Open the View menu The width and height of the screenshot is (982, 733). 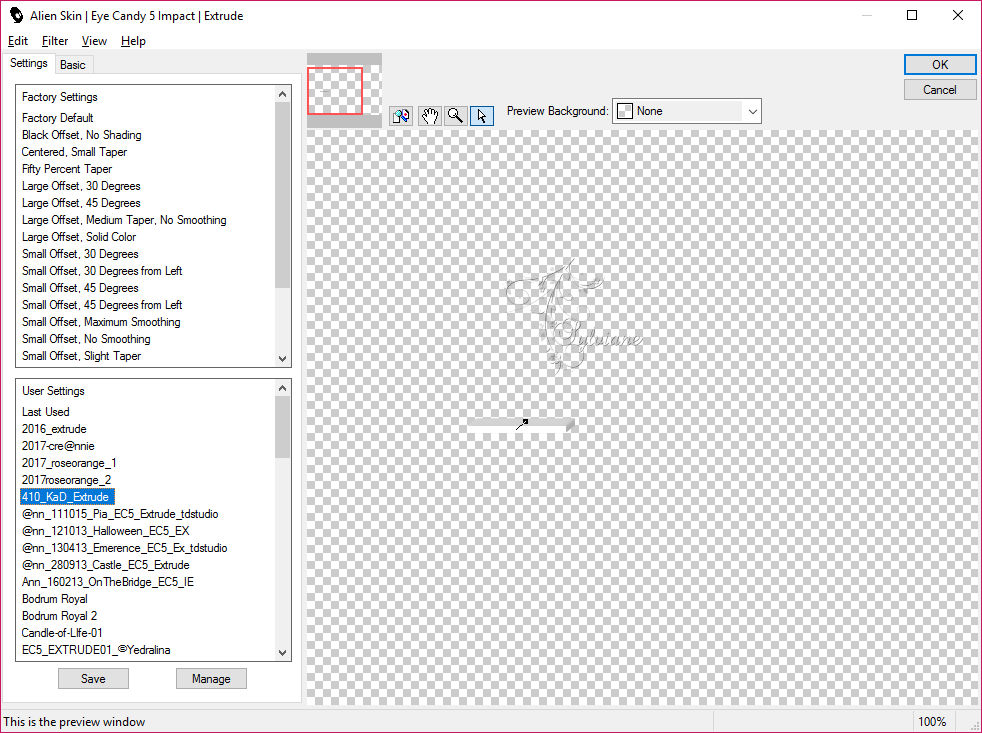pyautogui.click(x=94, y=41)
